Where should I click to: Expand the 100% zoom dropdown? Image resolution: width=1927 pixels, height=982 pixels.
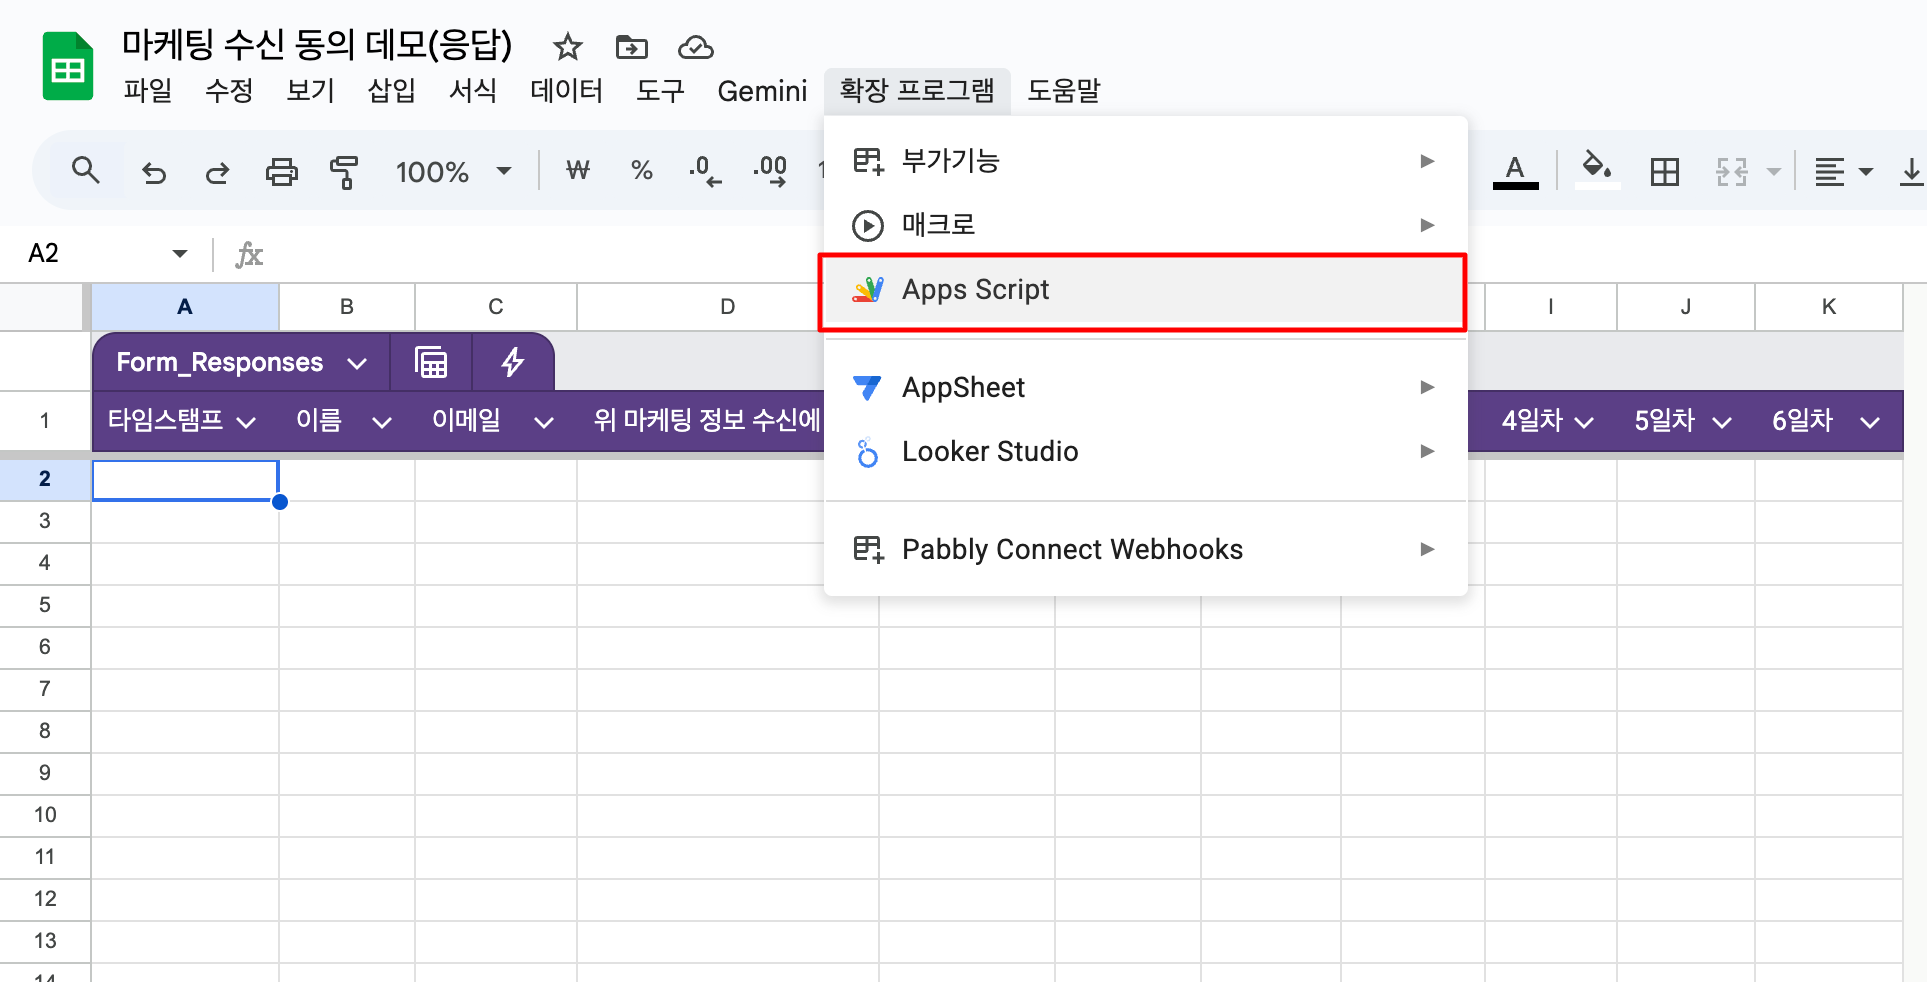pyautogui.click(x=504, y=171)
